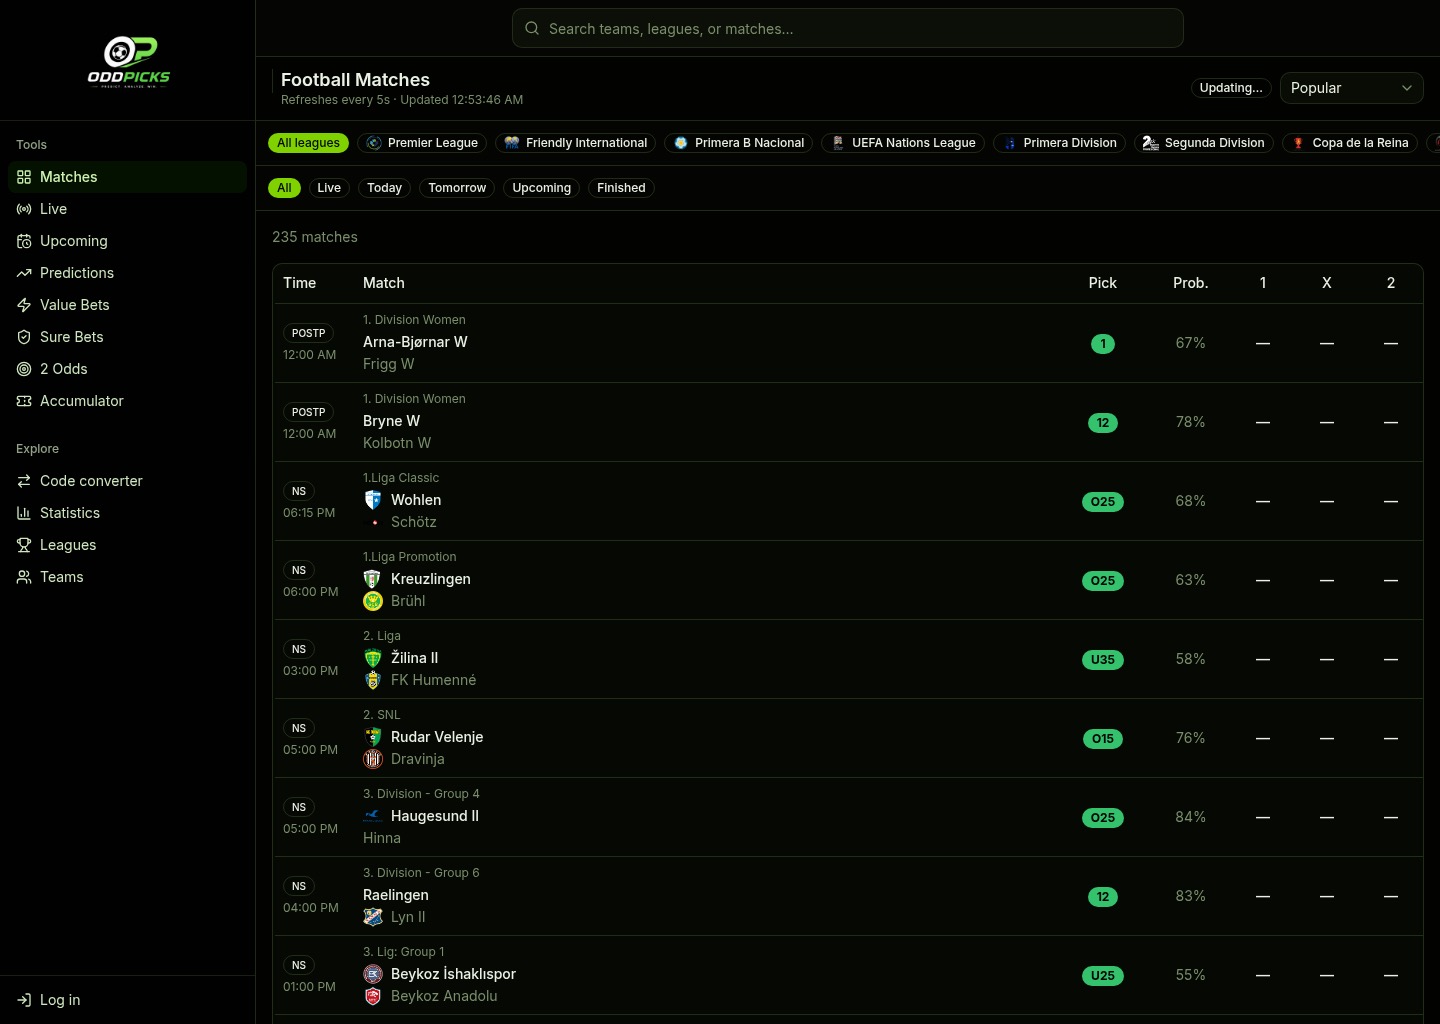The image size is (1440, 1024).
Task: Click the Updating... status button
Action: pos(1231,88)
